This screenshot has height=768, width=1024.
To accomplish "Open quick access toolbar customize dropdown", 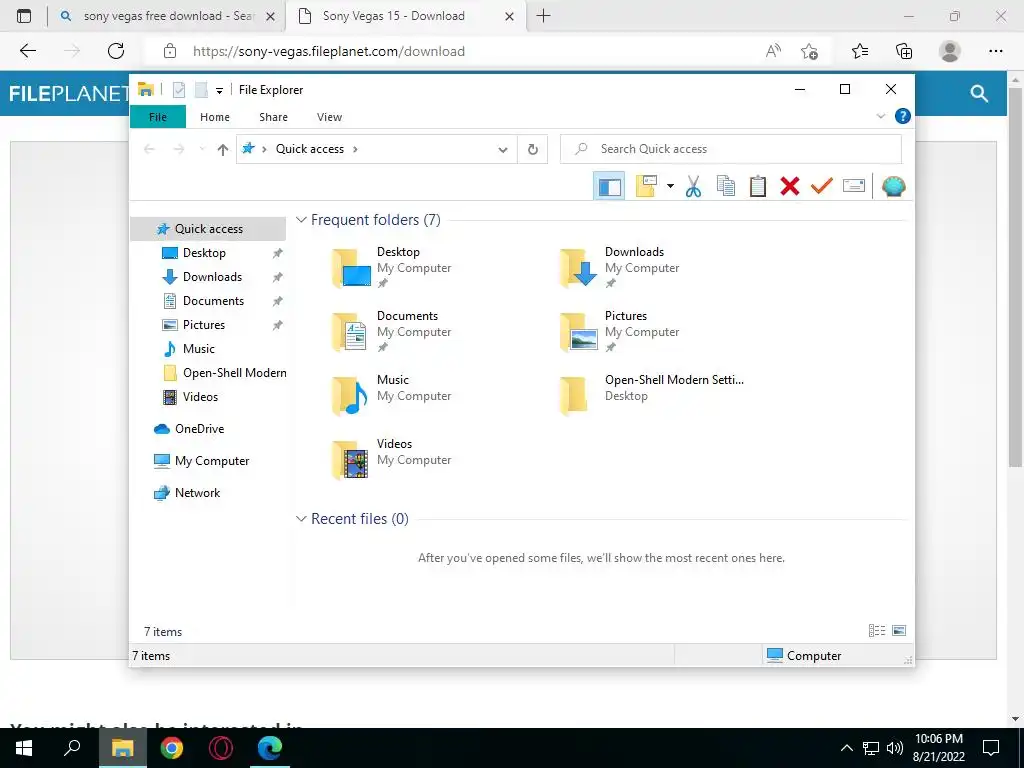I will pyautogui.click(x=219, y=91).
